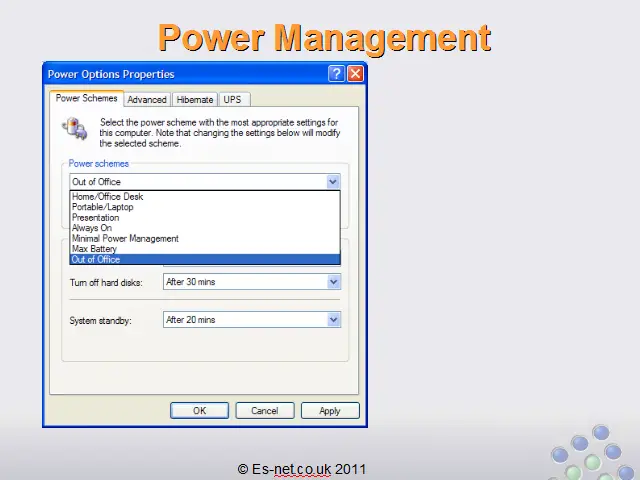Pick Minimal Power Management scheme
Image resolution: width=640 pixels, height=480 pixels.
point(205,238)
